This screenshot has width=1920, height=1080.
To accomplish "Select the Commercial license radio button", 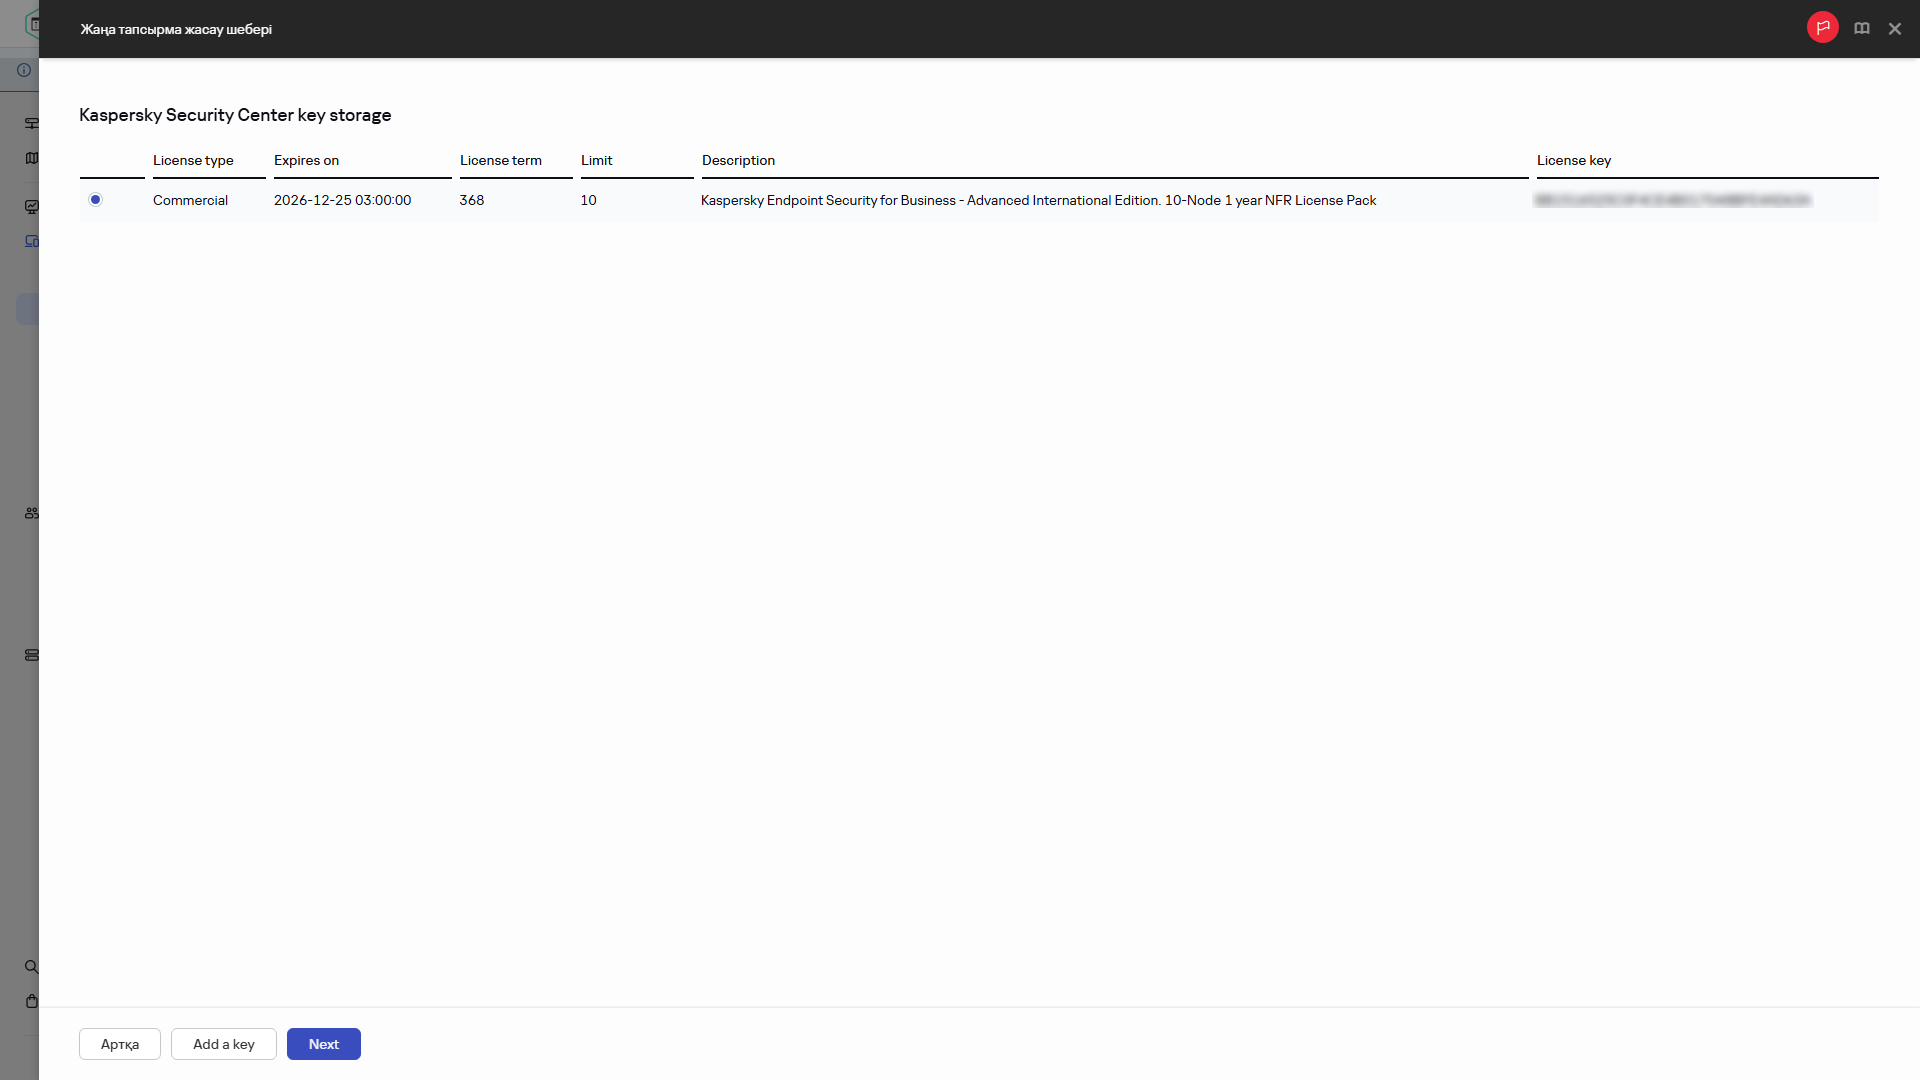I will (x=96, y=200).
